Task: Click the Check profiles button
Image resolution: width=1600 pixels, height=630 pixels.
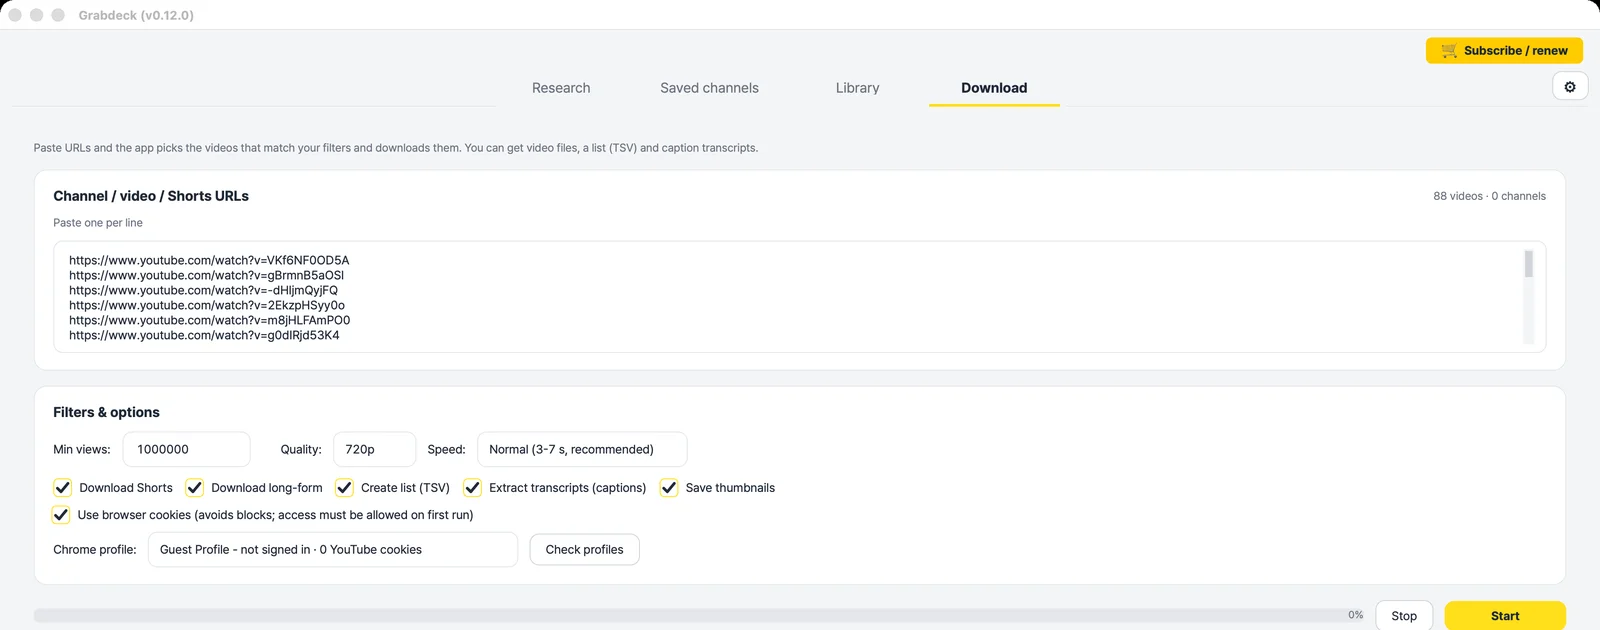Action: (585, 550)
